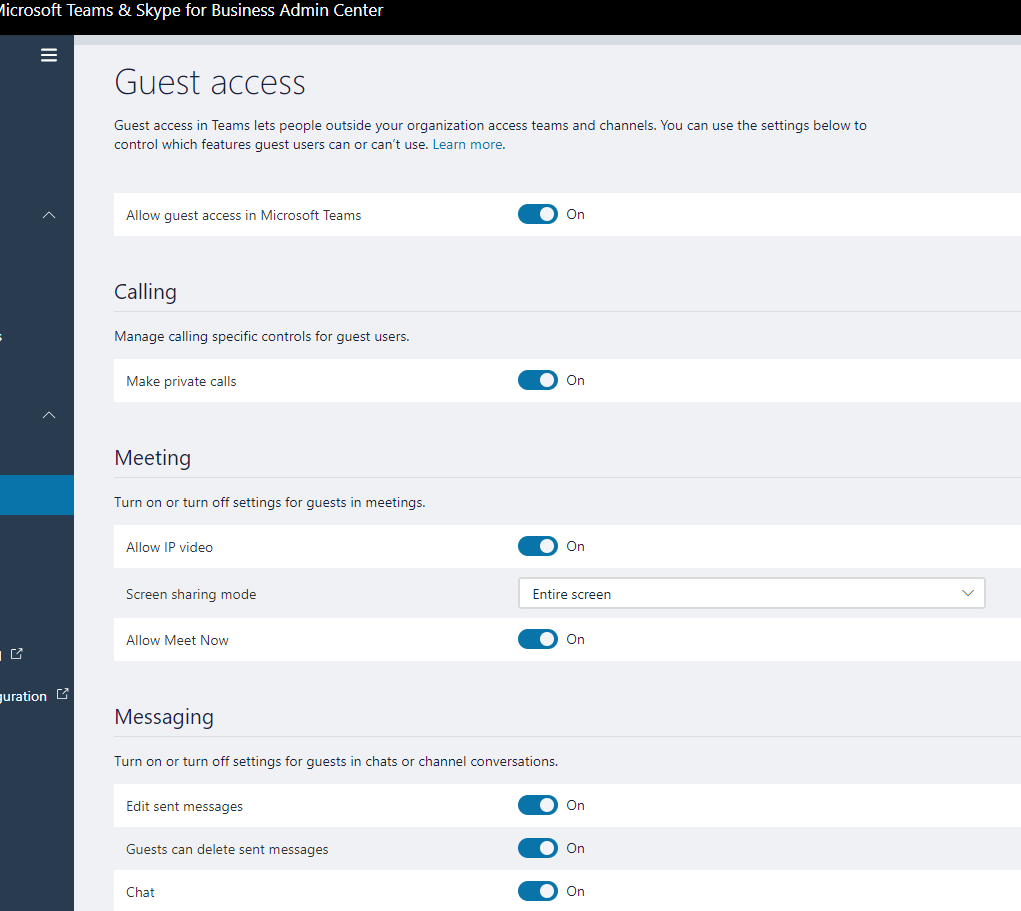Click 'Manage calling specific controls for guest users.' text
1021x911 pixels.
point(262,337)
